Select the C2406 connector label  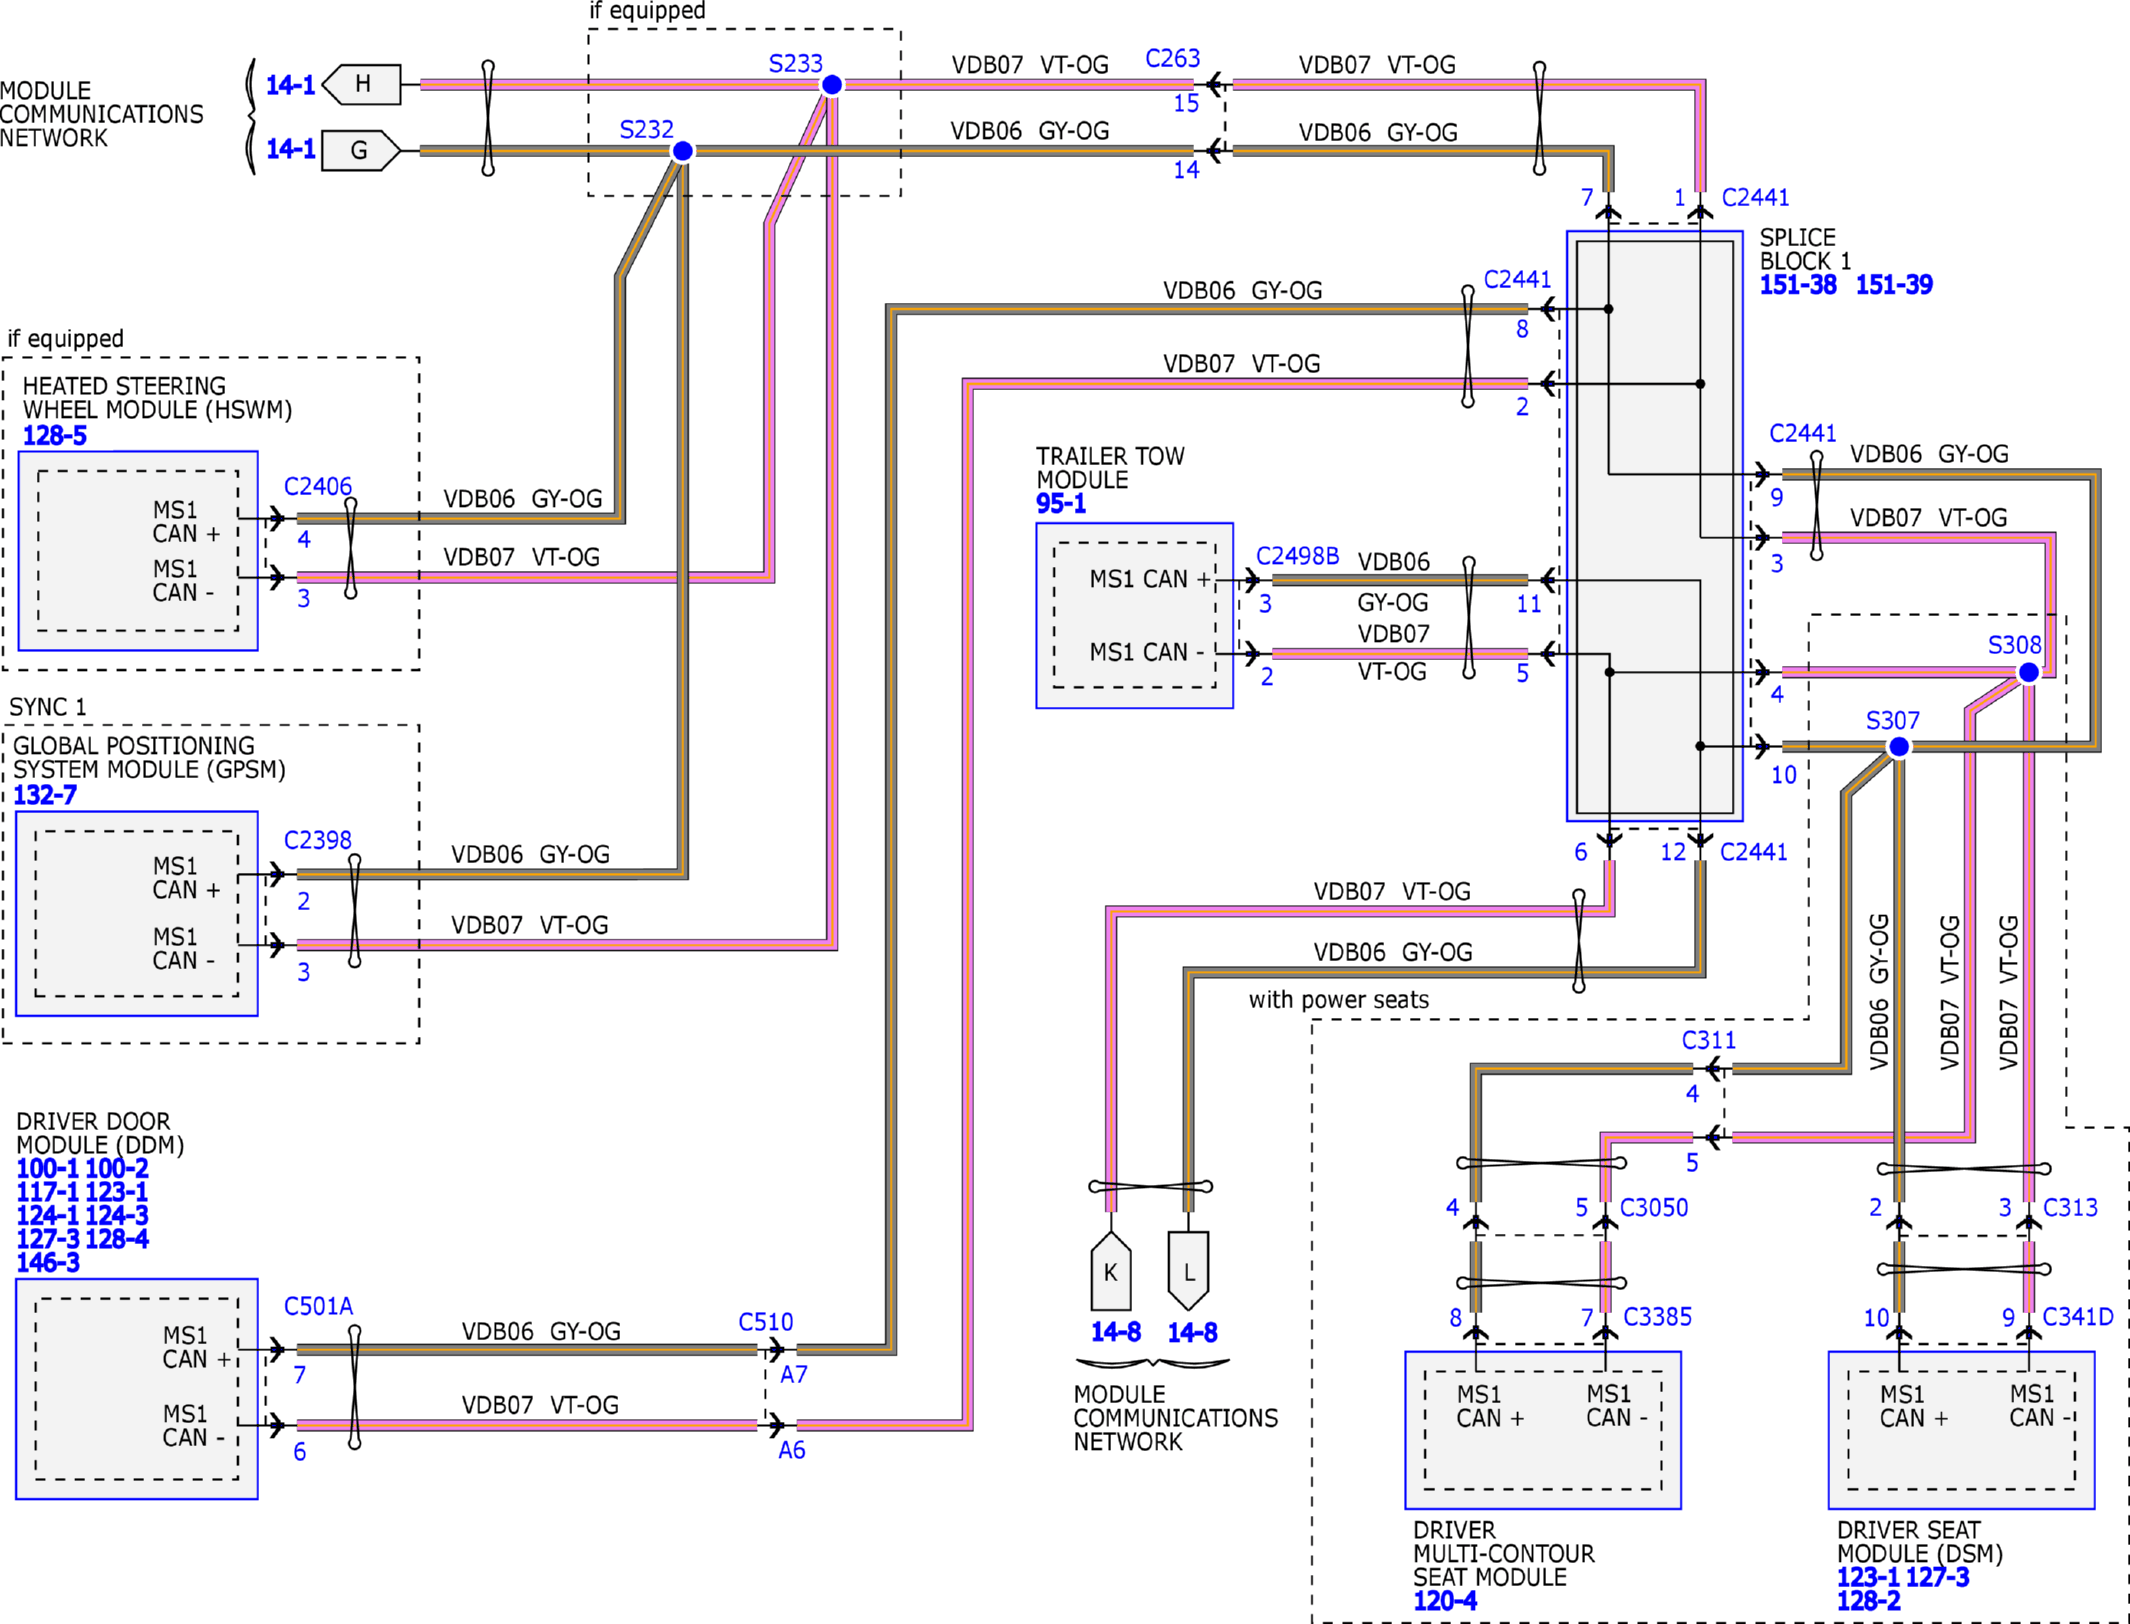click(317, 487)
